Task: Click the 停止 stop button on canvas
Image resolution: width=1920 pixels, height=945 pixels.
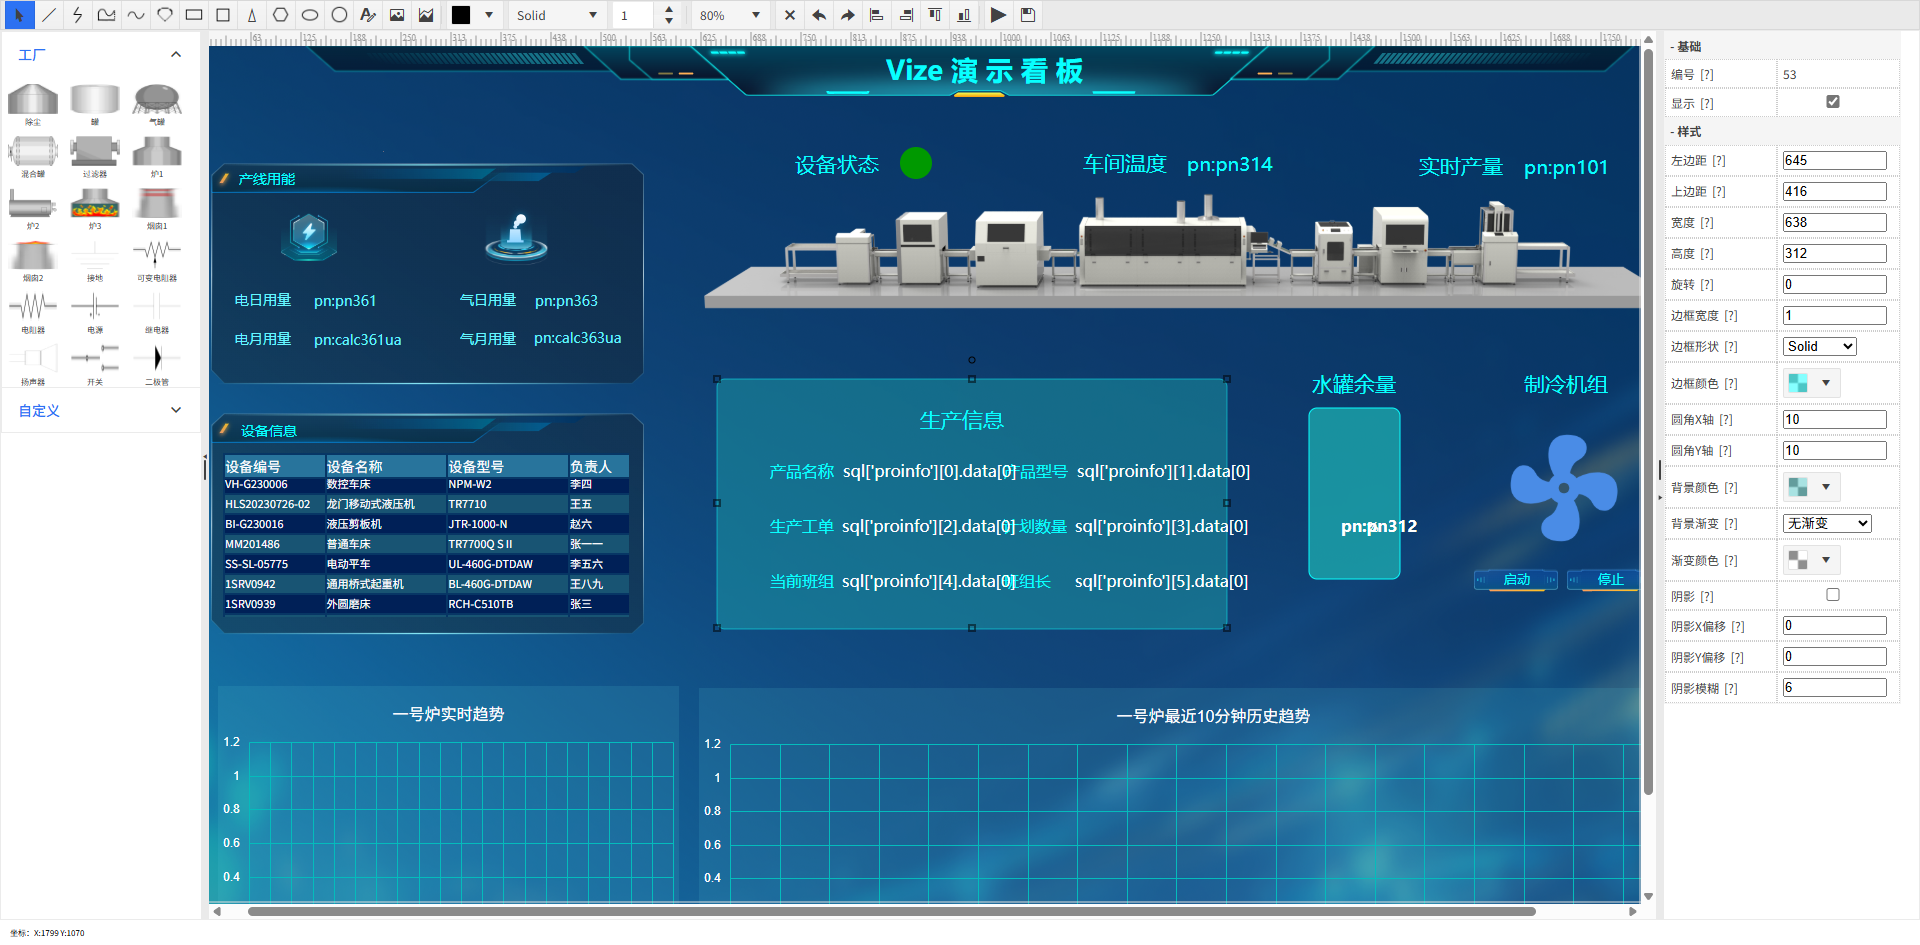Action: (1608, 580)
